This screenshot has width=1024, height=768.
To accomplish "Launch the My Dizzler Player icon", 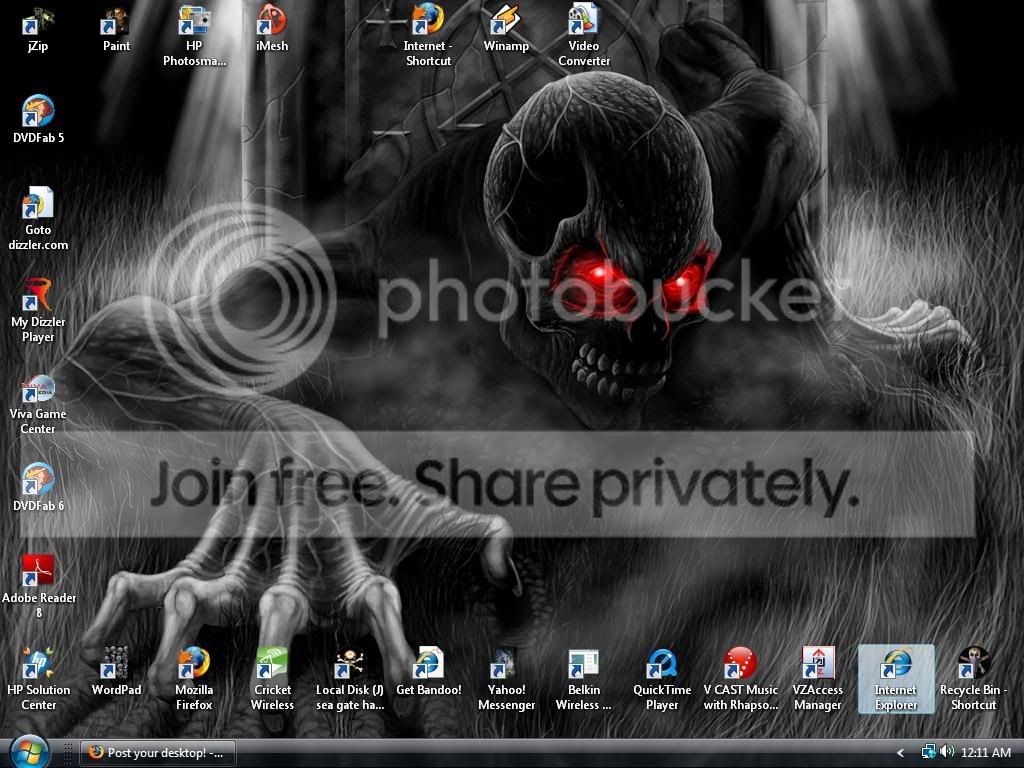I will tap(38, 311).
